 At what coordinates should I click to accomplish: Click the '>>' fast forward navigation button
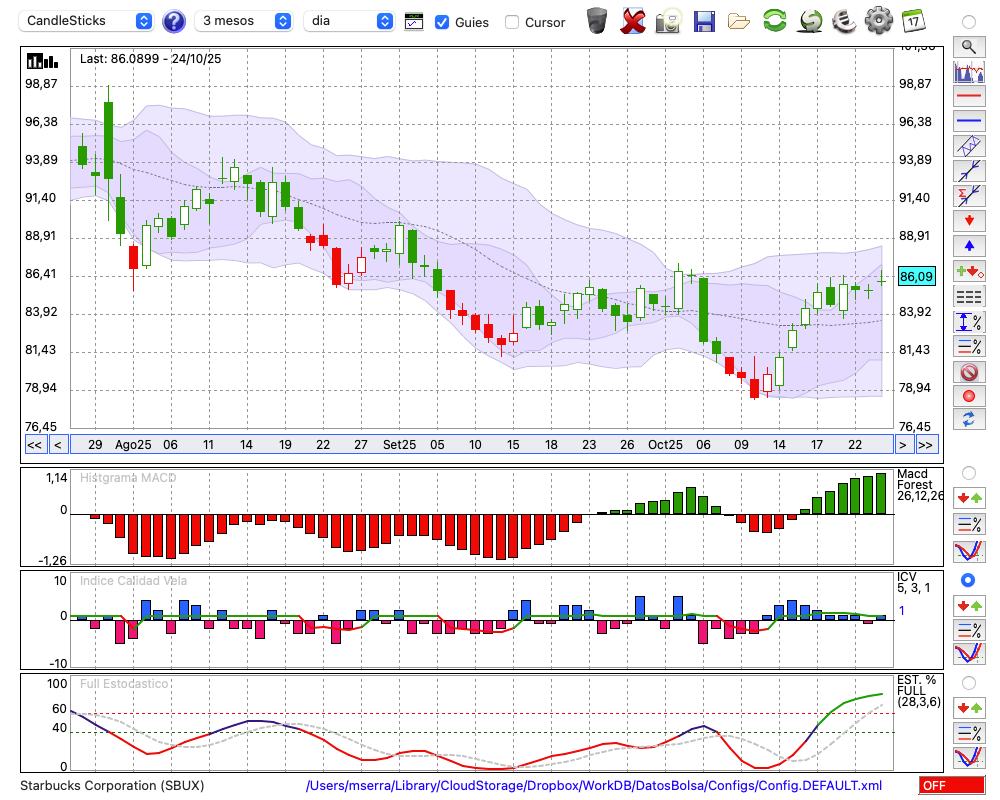[x=926, y=445]
